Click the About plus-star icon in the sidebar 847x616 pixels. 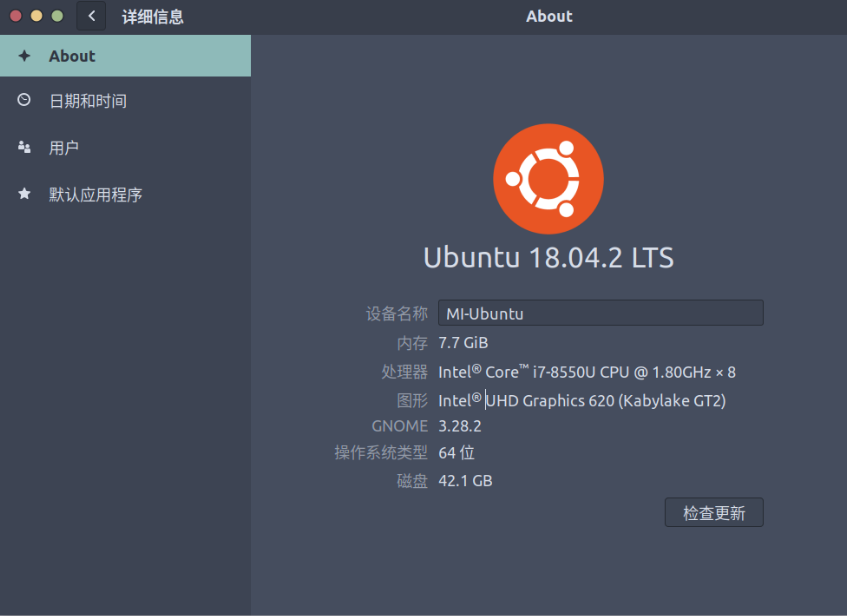(x=24, y=56)
